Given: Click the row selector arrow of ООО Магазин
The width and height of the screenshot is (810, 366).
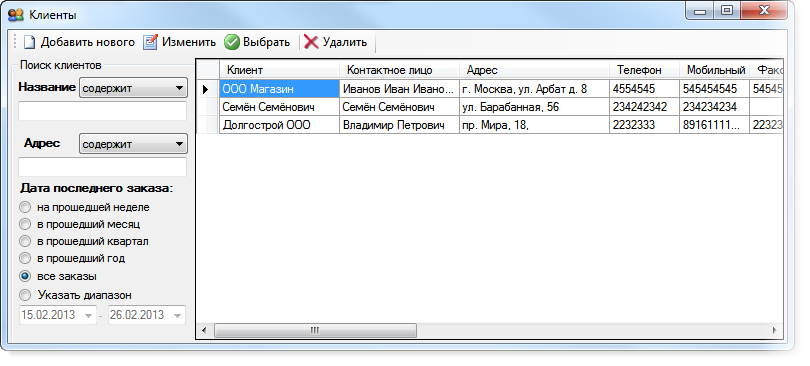Looking at the screenshot, I should click(x=208, y=89).
